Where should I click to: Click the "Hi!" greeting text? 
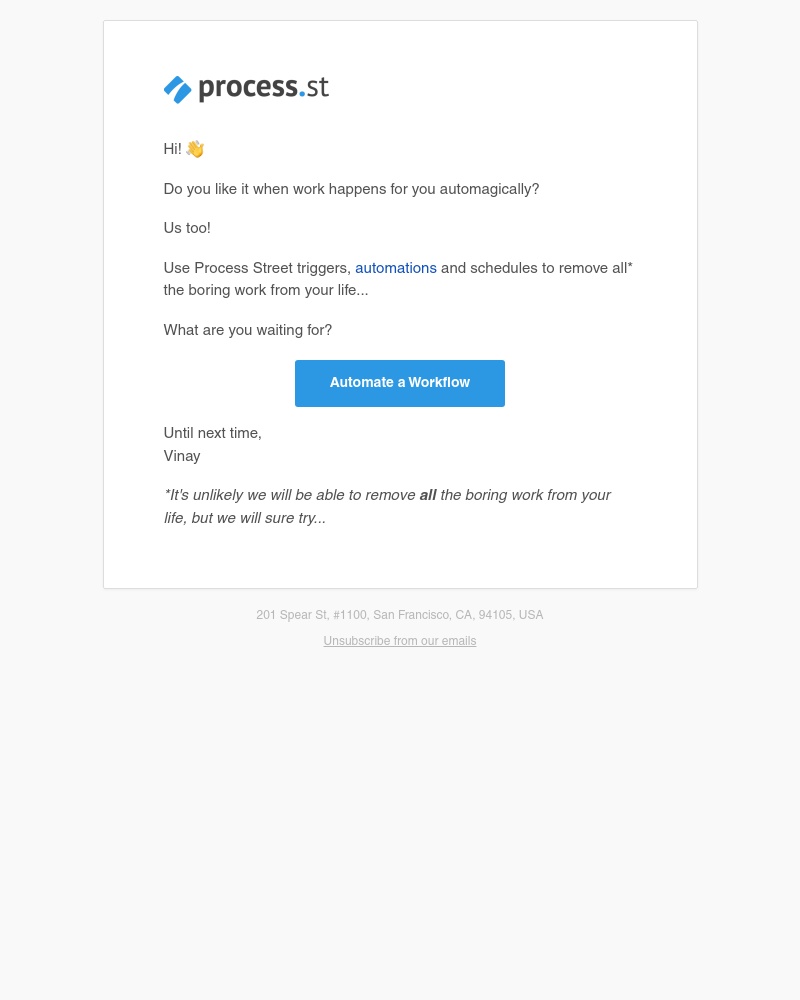[x=173, y=149]
